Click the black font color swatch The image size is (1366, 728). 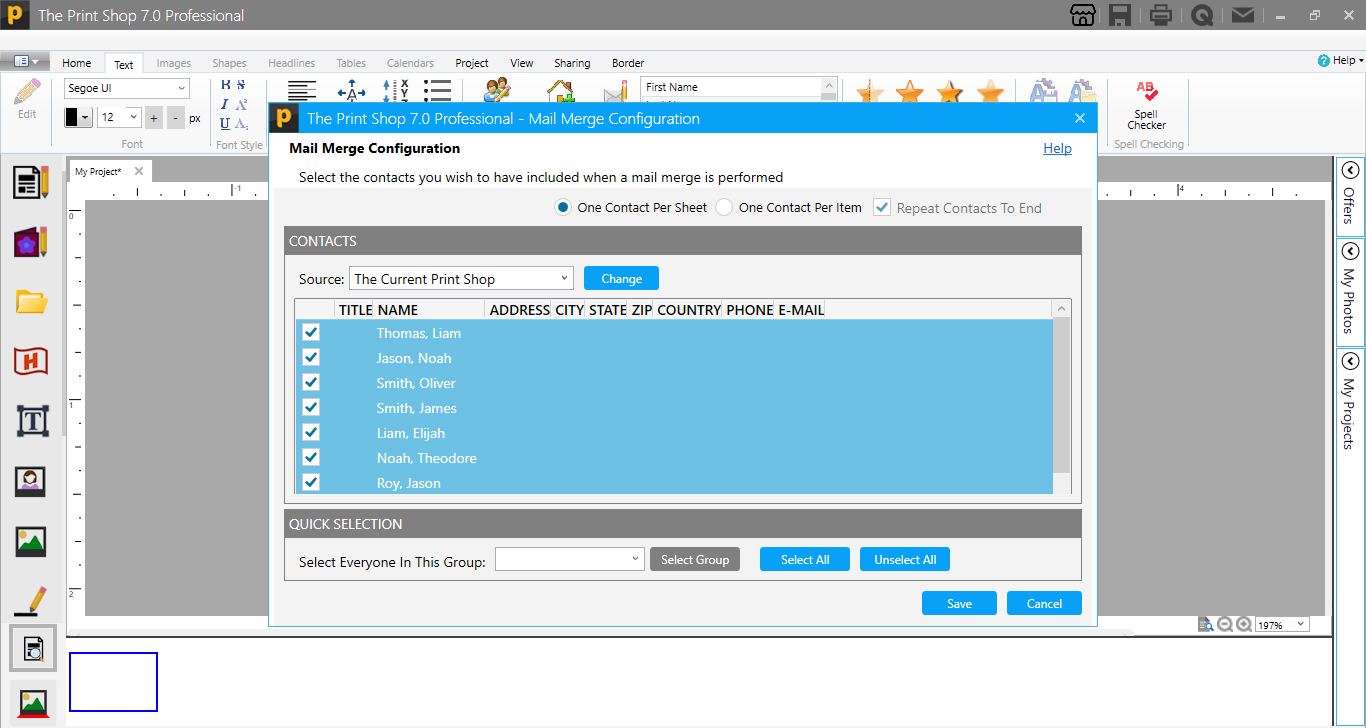point(72,118)
